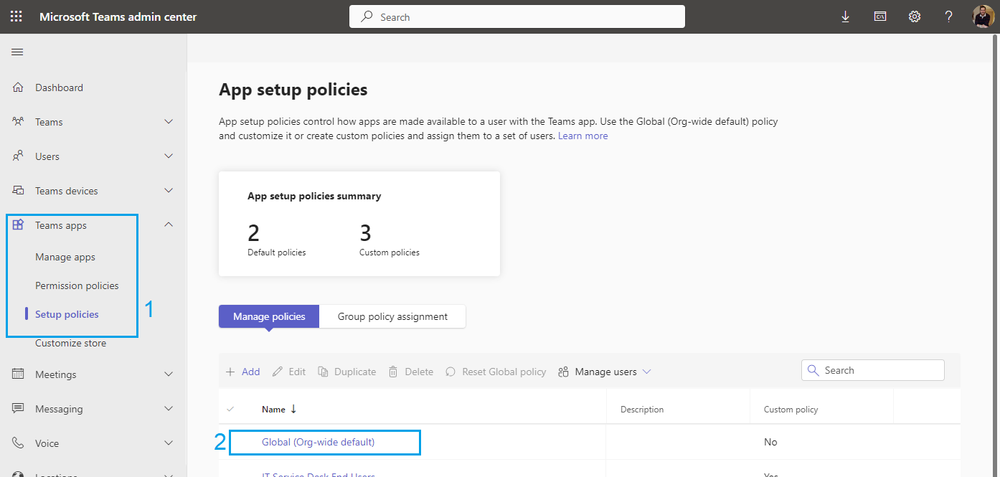Open the Manage users dropdown
This screenshot has width=1000, height=477.
pos(605,372)
